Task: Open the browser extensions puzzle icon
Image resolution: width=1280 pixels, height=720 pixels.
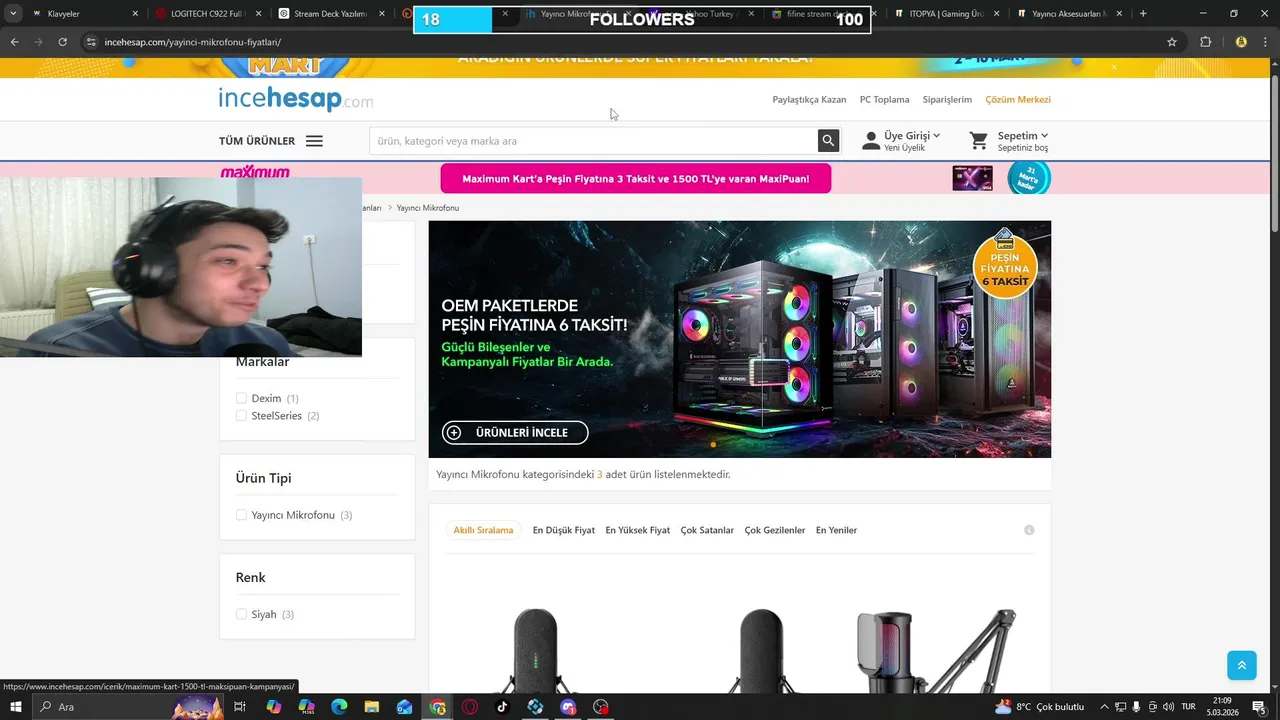Action: (x=1205, y=42)
